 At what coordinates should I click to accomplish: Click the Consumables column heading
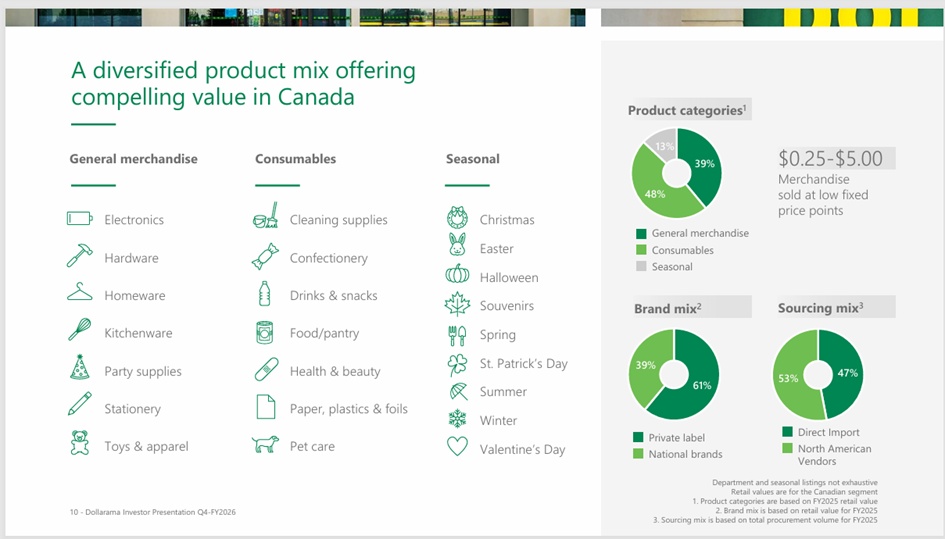click(x=295, y=159)
